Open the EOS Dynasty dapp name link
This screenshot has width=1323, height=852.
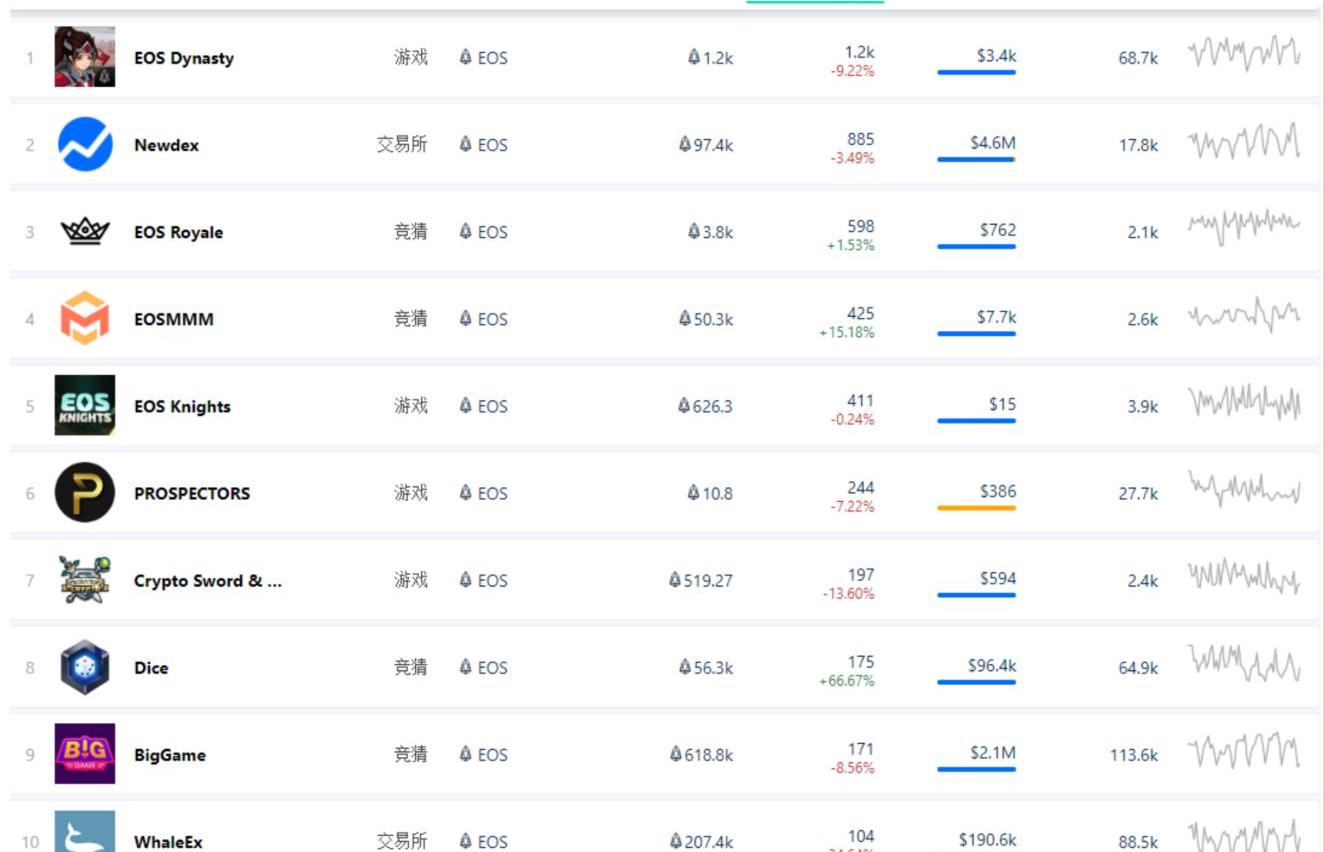(184, 58)
